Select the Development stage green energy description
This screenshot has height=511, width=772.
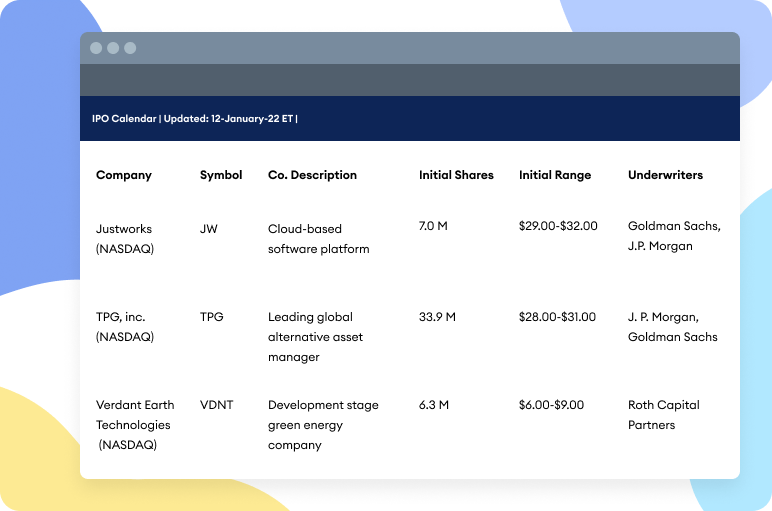tap(323, 425)
